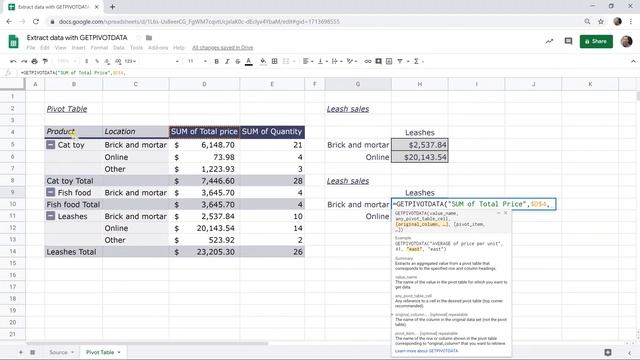Open the Tools menu
The image size is (640, 360).
(136, 48)
